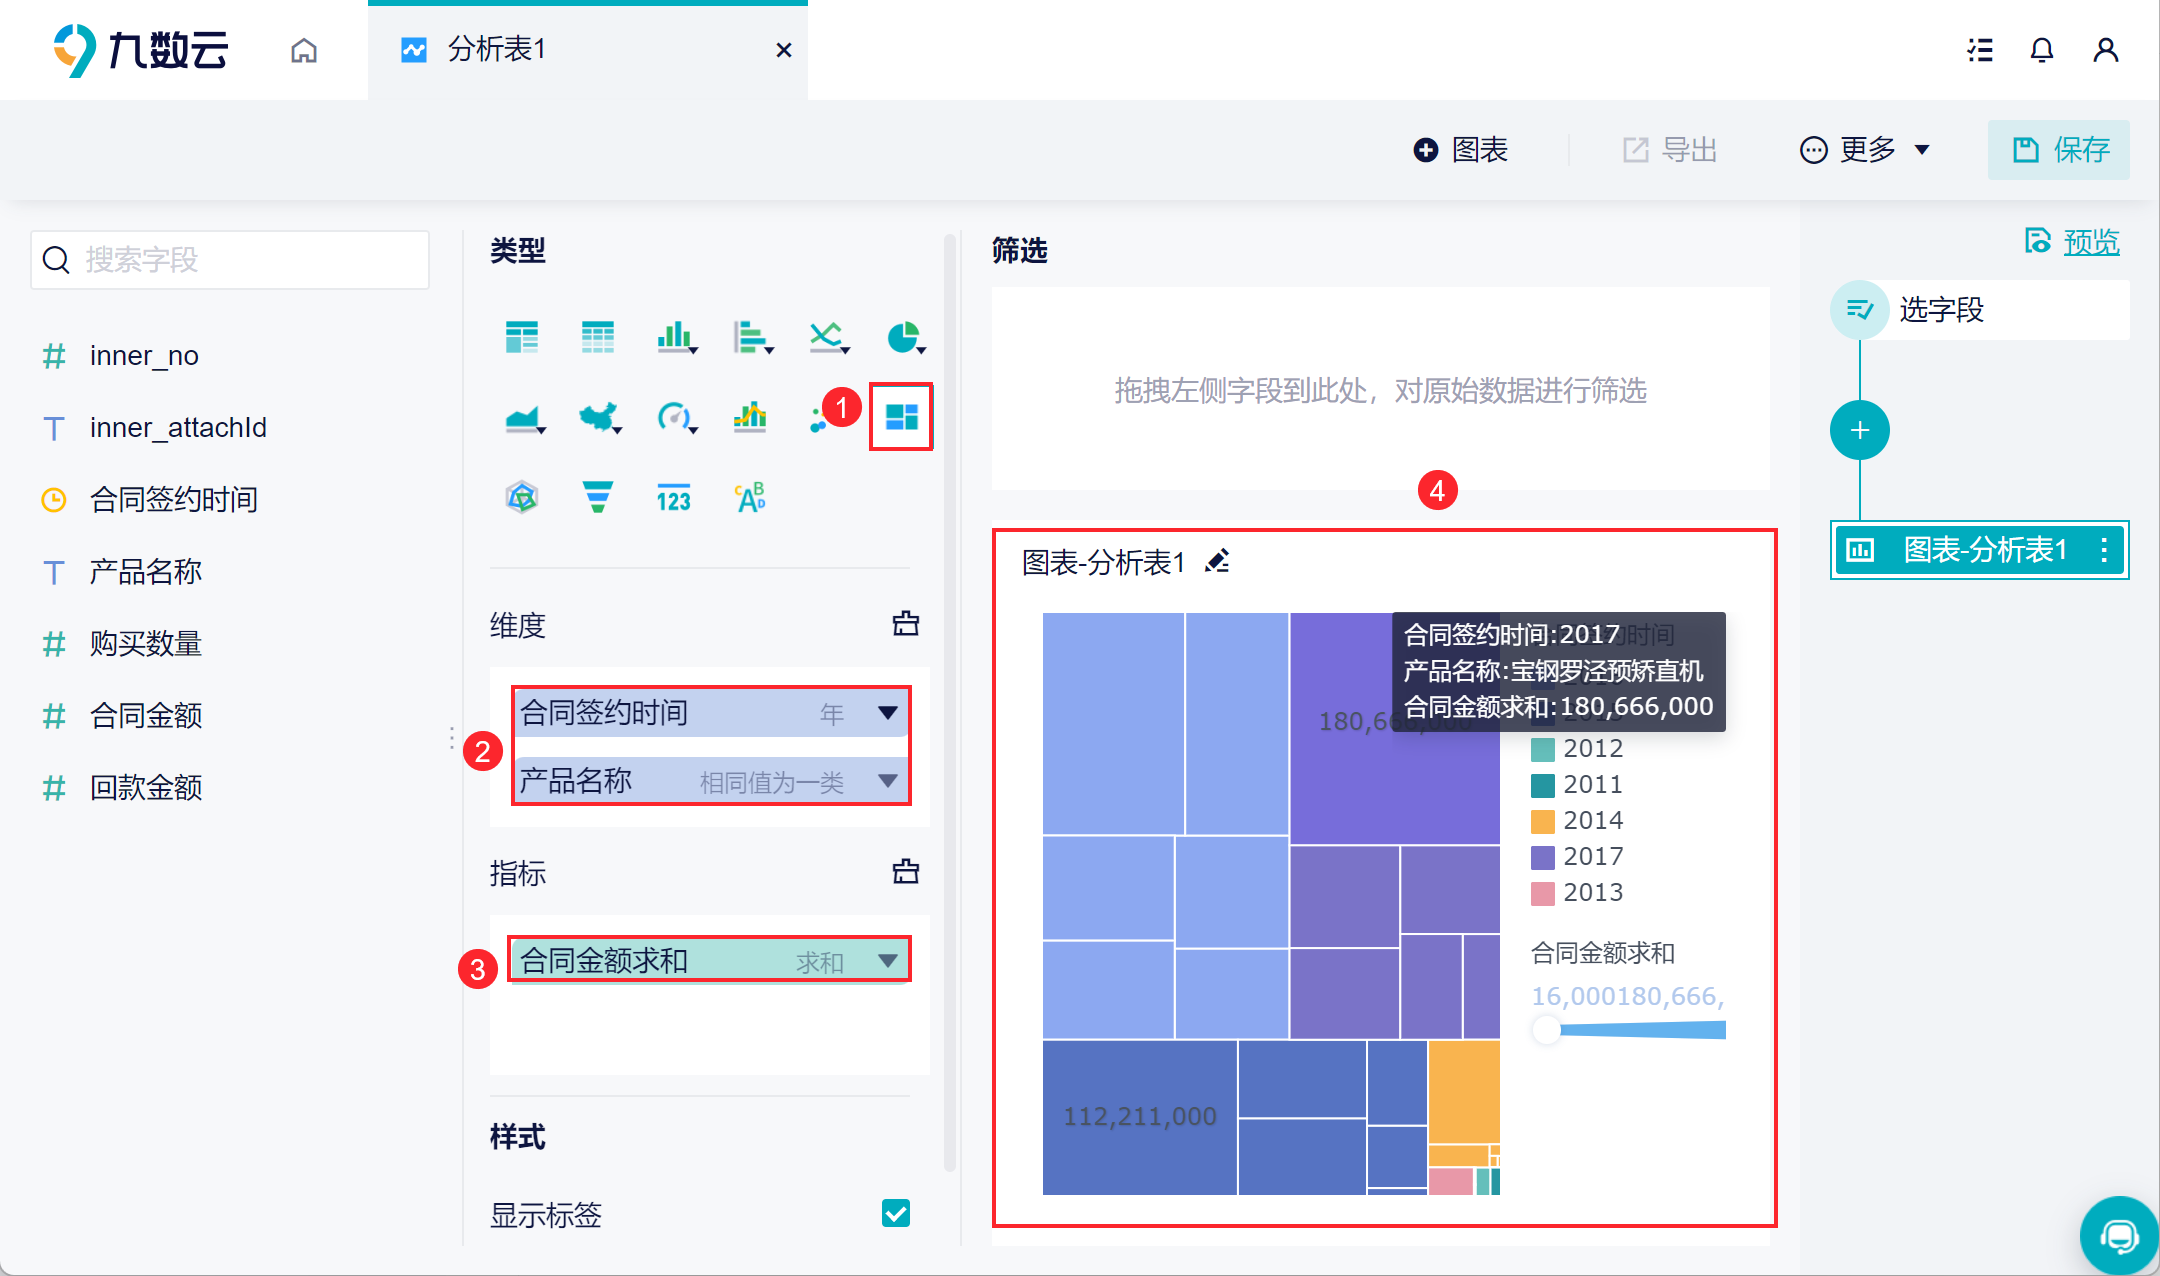Clear dimension fields with the broom icon
Viewport: 2160px width, 1276px height.
coord(905,624)
